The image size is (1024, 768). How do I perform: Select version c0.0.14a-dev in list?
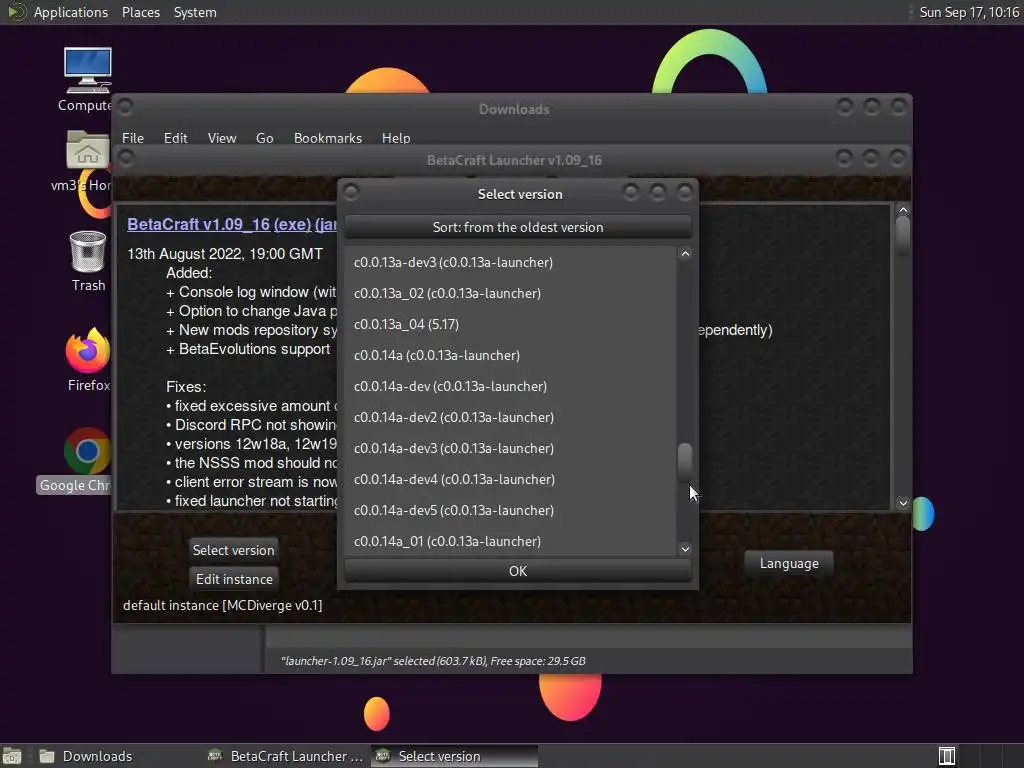(x=511, y=386)
